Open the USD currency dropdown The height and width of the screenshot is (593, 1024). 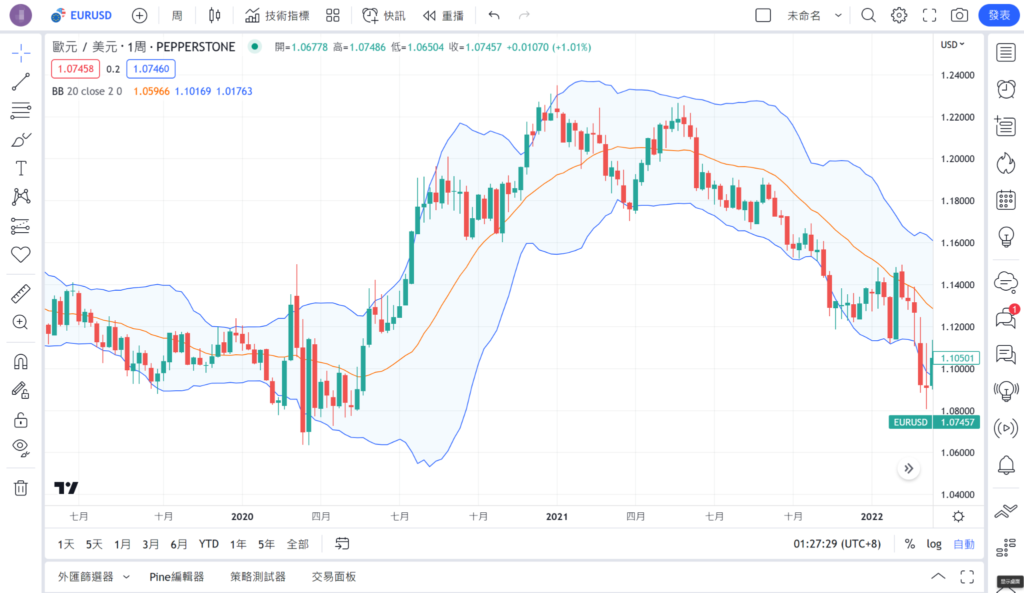pos(952,44)
